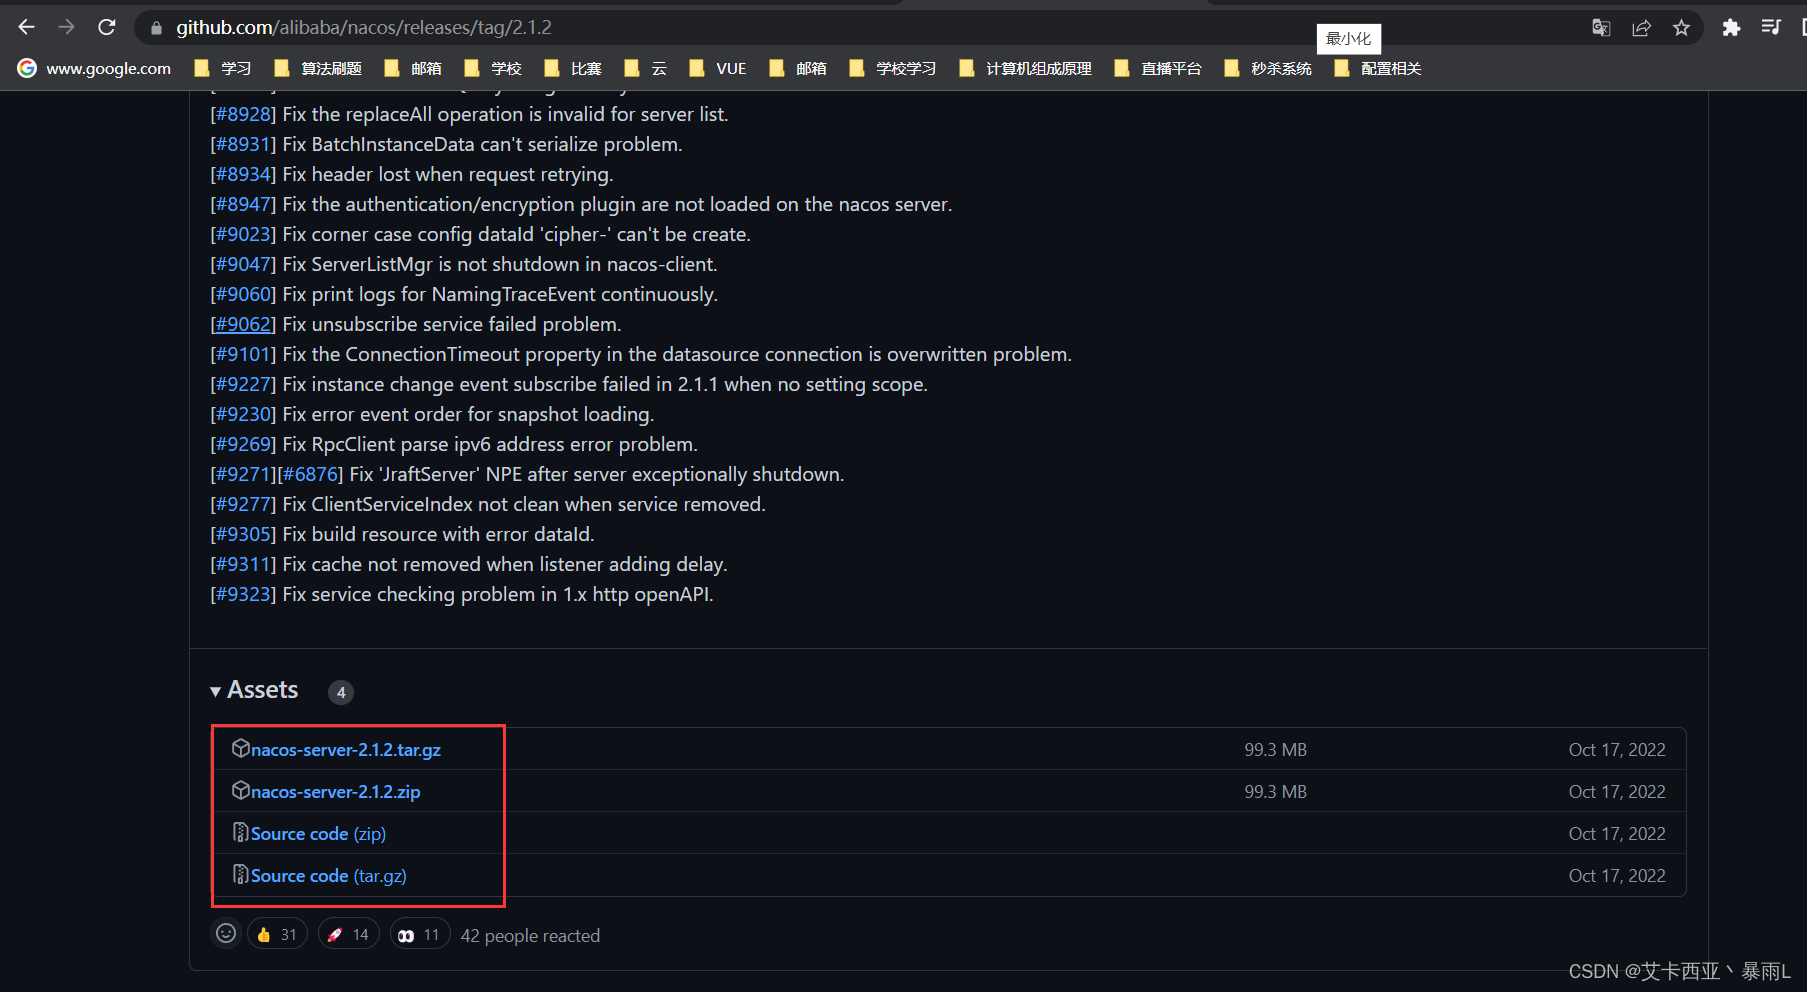Open issue link #9047

(x=243, y=264)
